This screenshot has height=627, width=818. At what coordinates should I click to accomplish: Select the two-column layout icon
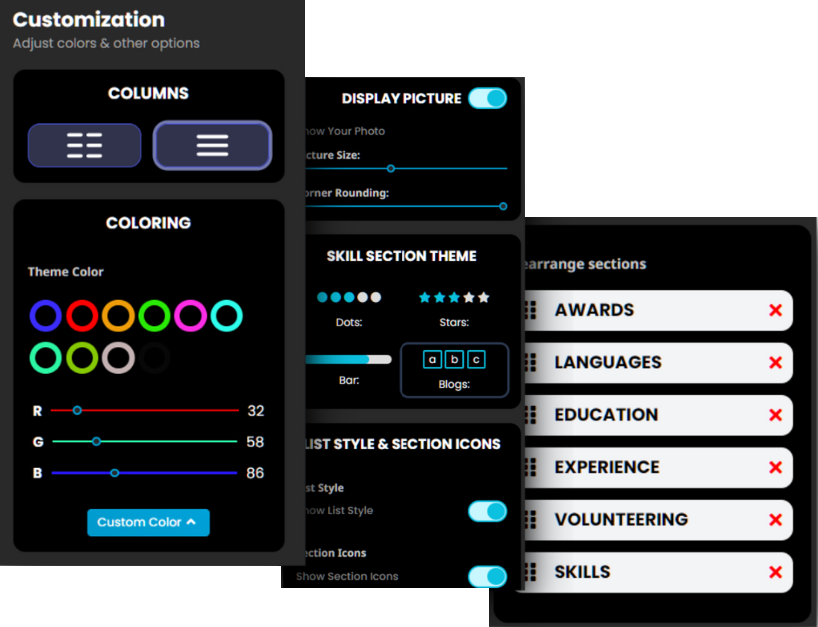(x=84, y=145)
